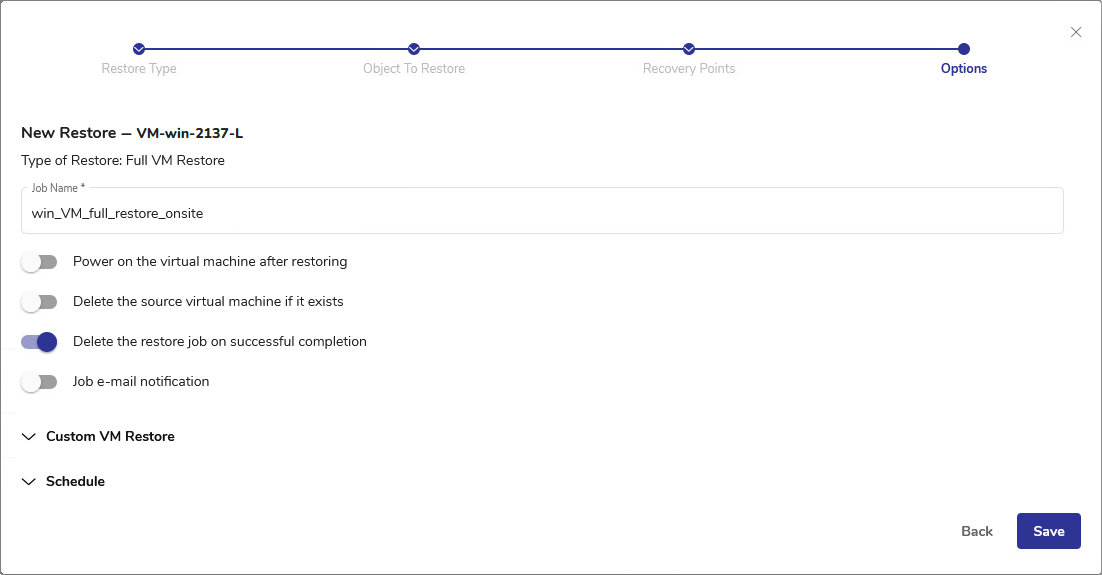Disable delete restore job on successful completion
This screenshot has height=575, width=1102.
tap(39, 342)
